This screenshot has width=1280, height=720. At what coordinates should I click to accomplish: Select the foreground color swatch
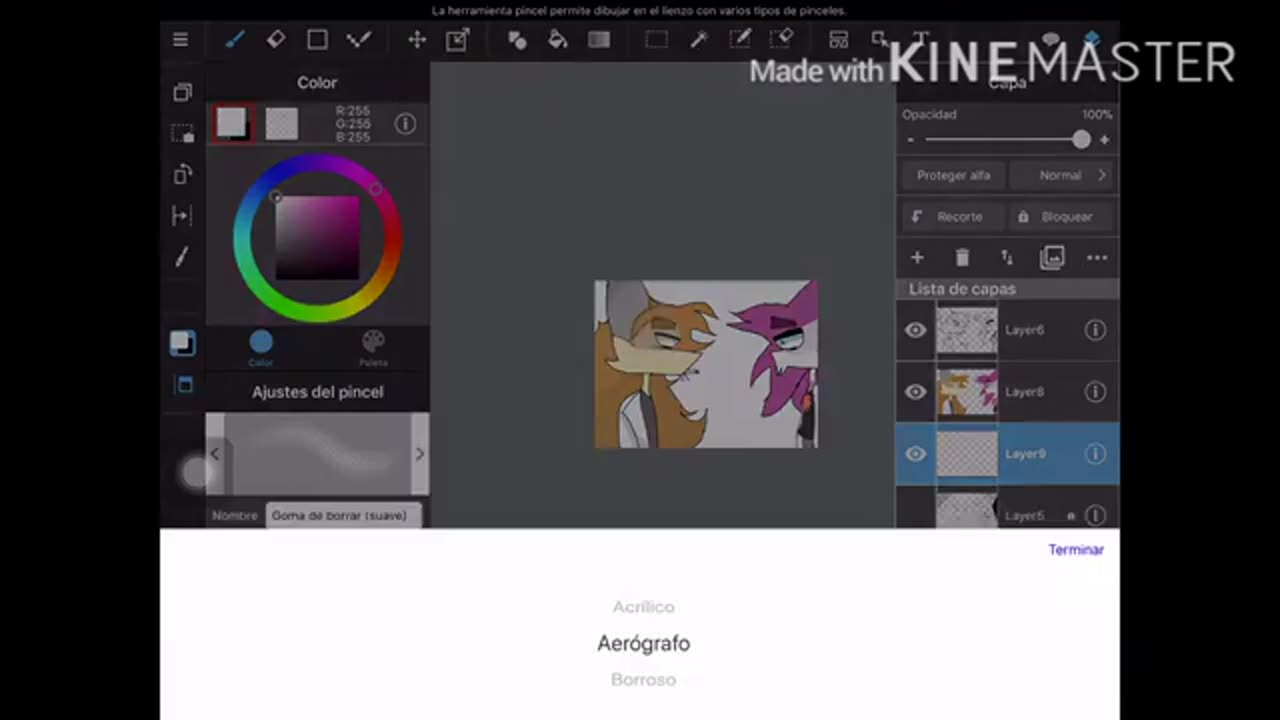[x=232, y=123]
